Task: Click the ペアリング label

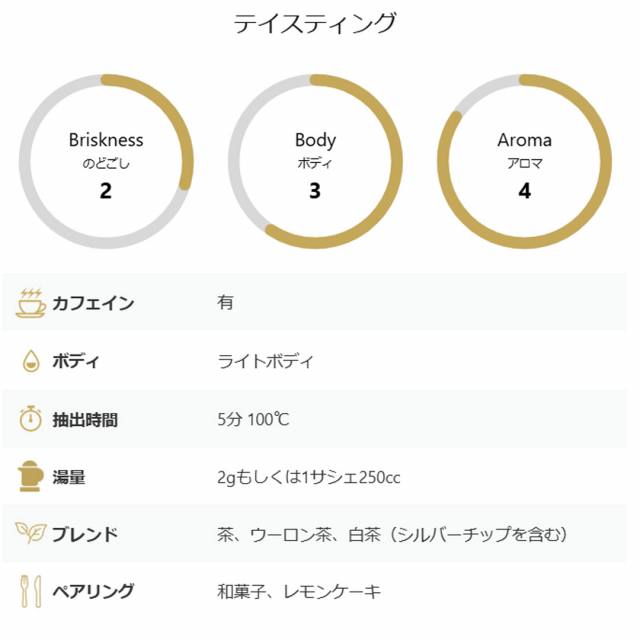Action: click(93, 591)
